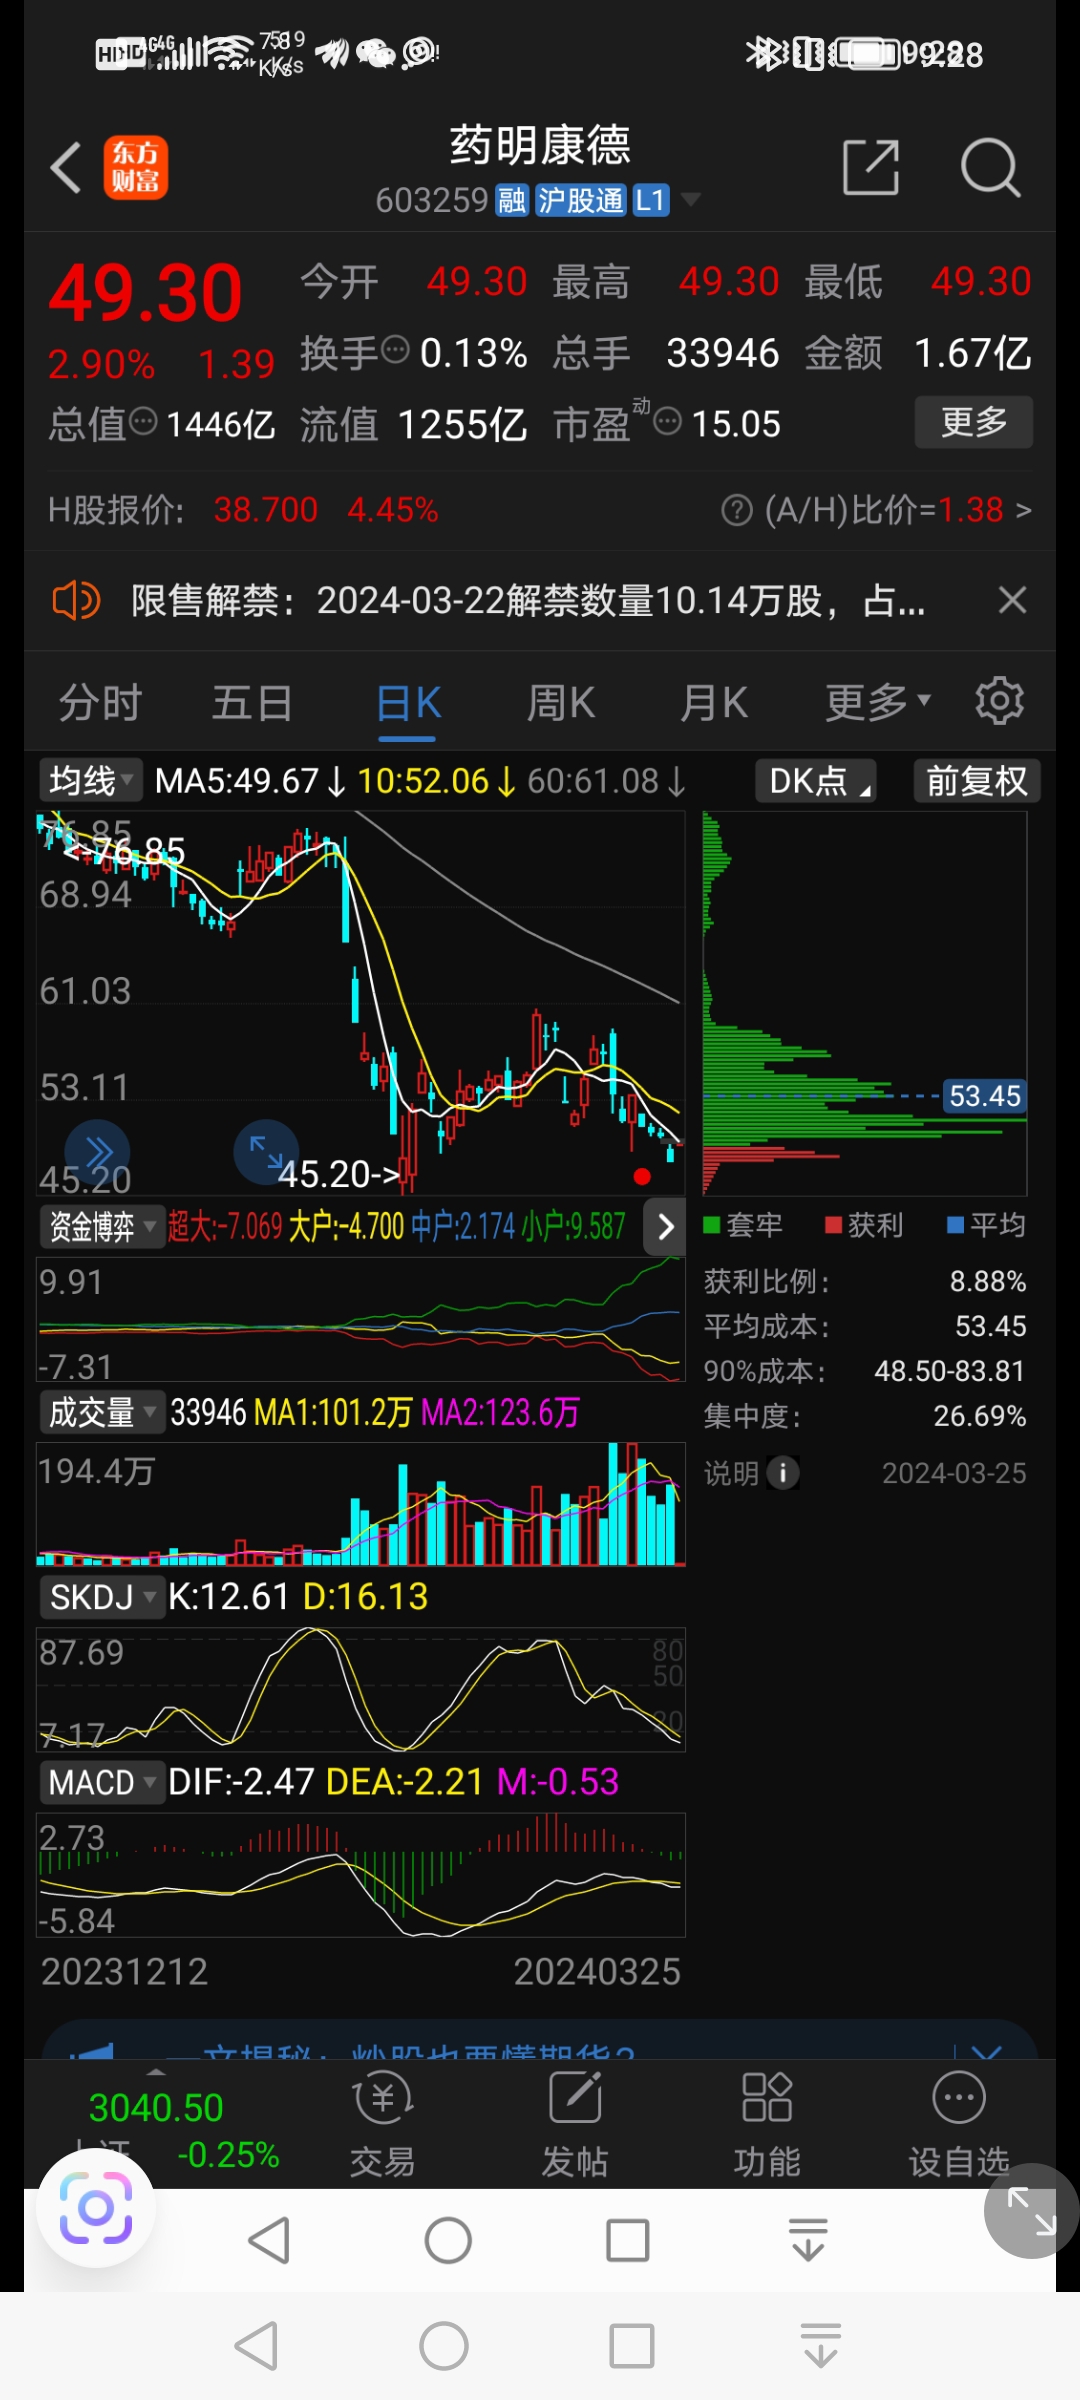This screenshot has height=2400, width=1080.
Task: Tap the K:12.61 SKDJ reading
Action: tap(229, 1597)
